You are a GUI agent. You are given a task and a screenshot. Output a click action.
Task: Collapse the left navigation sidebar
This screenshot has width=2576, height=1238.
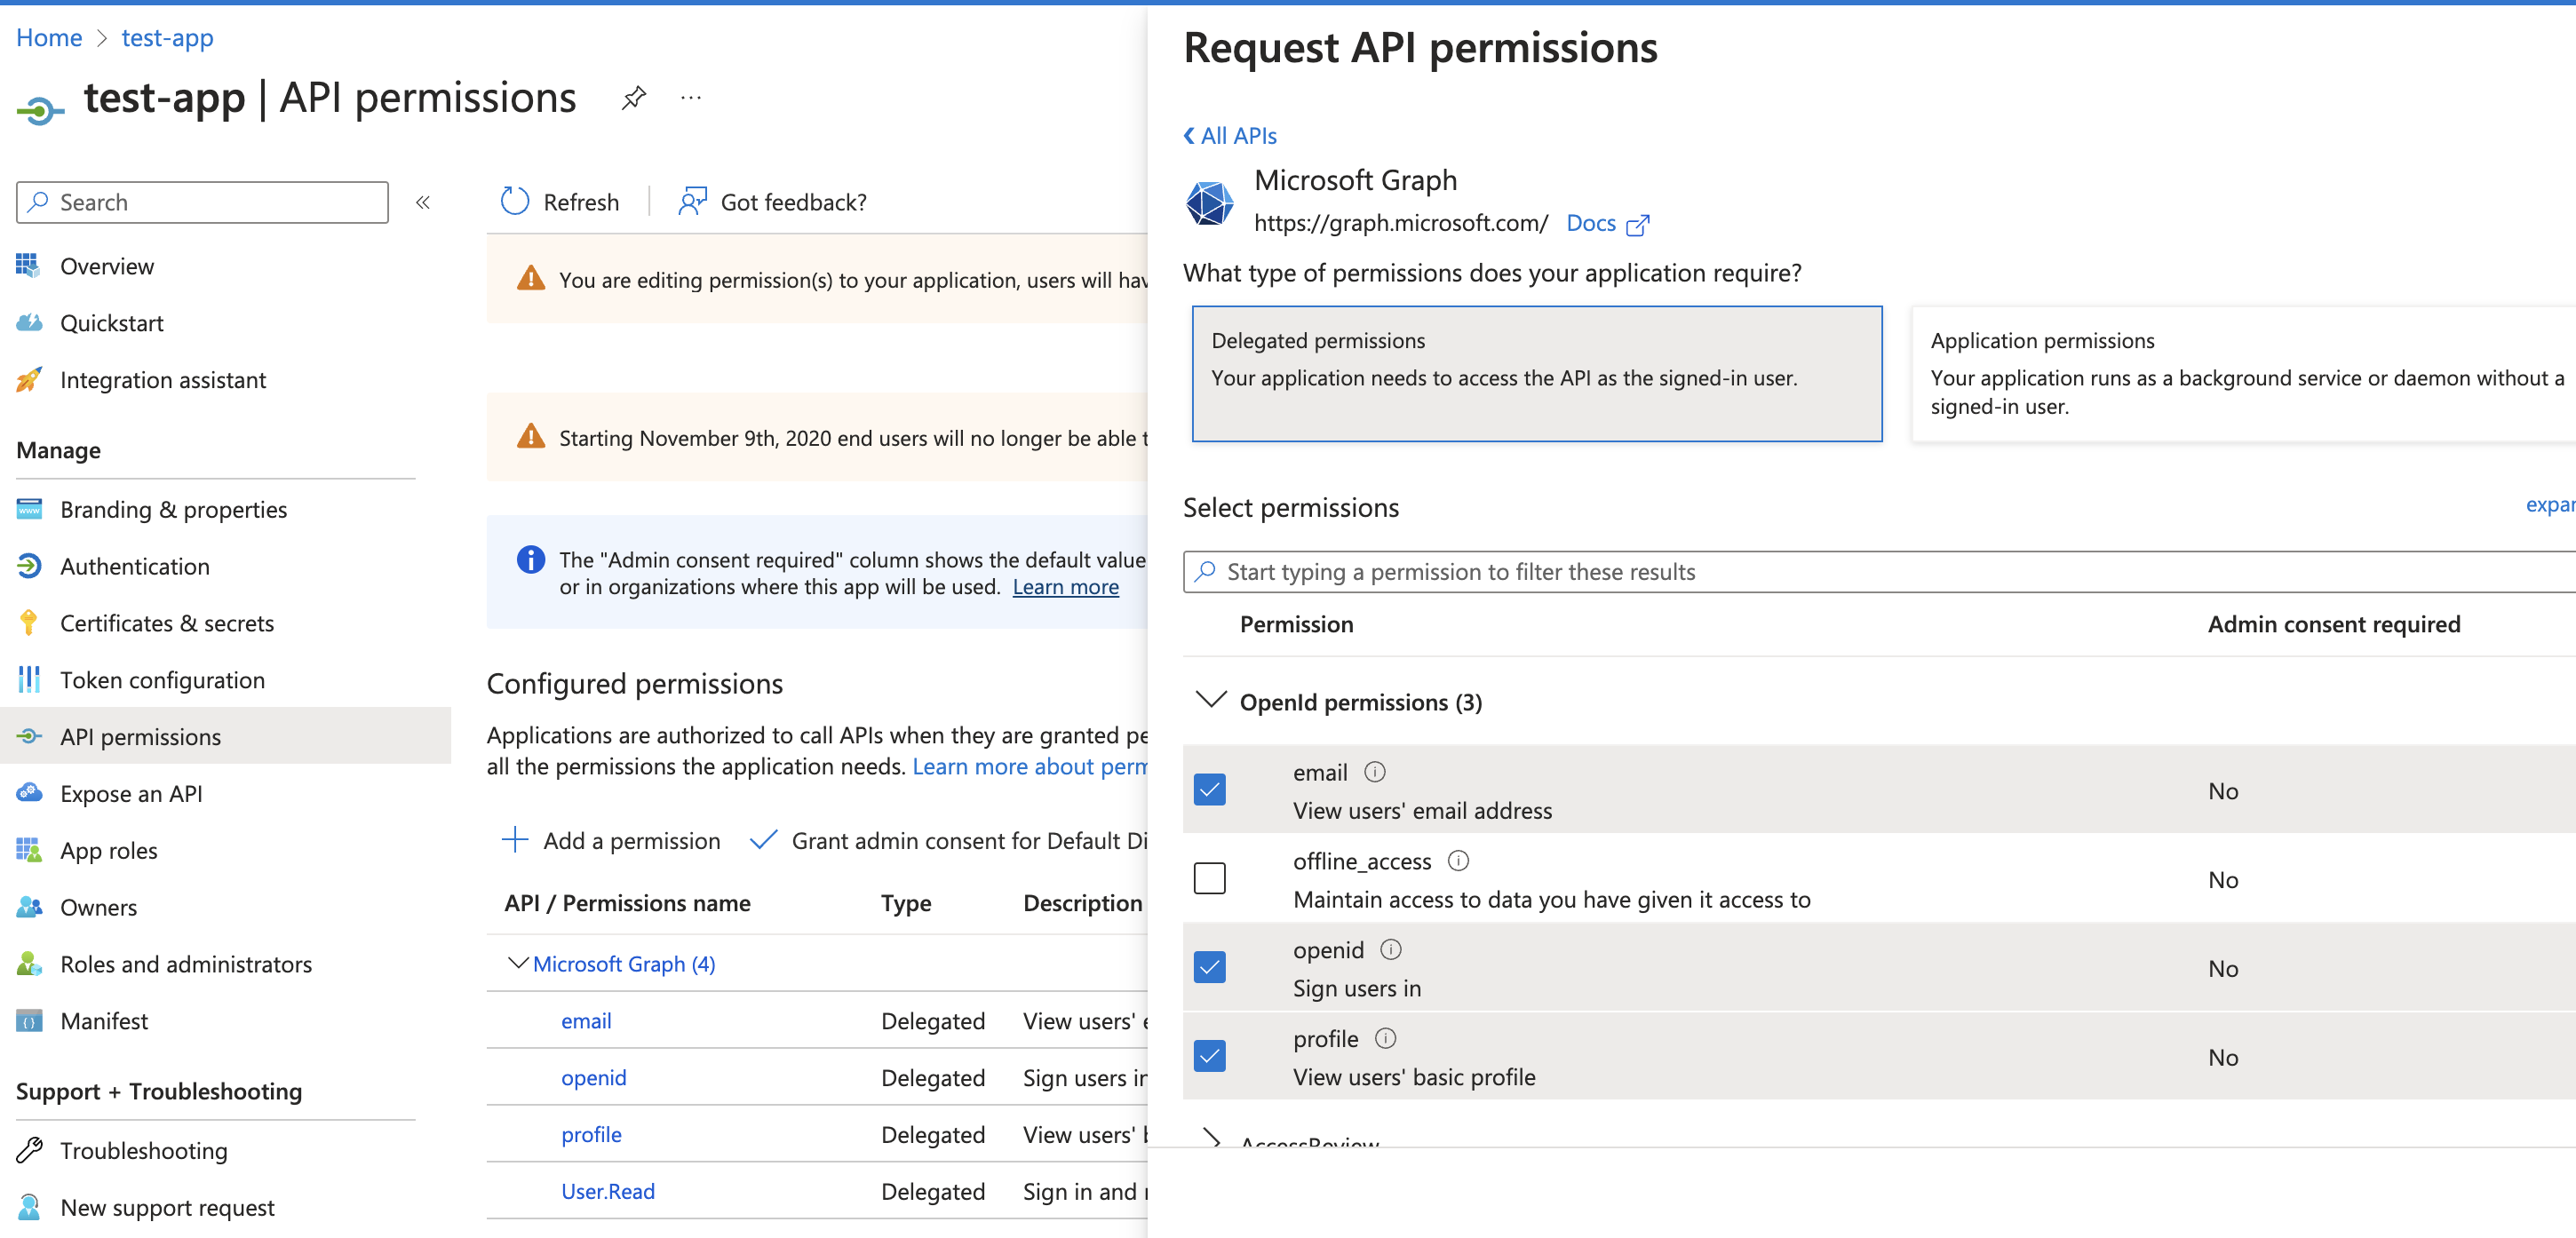coord(423,202)
